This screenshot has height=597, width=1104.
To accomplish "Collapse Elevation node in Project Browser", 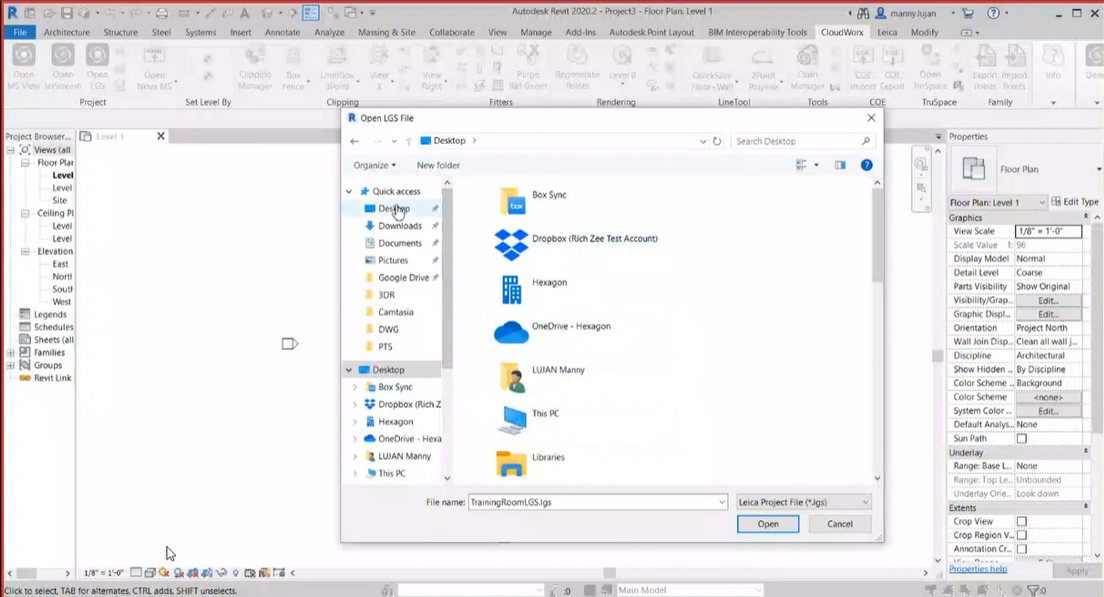I will (25, 251).
